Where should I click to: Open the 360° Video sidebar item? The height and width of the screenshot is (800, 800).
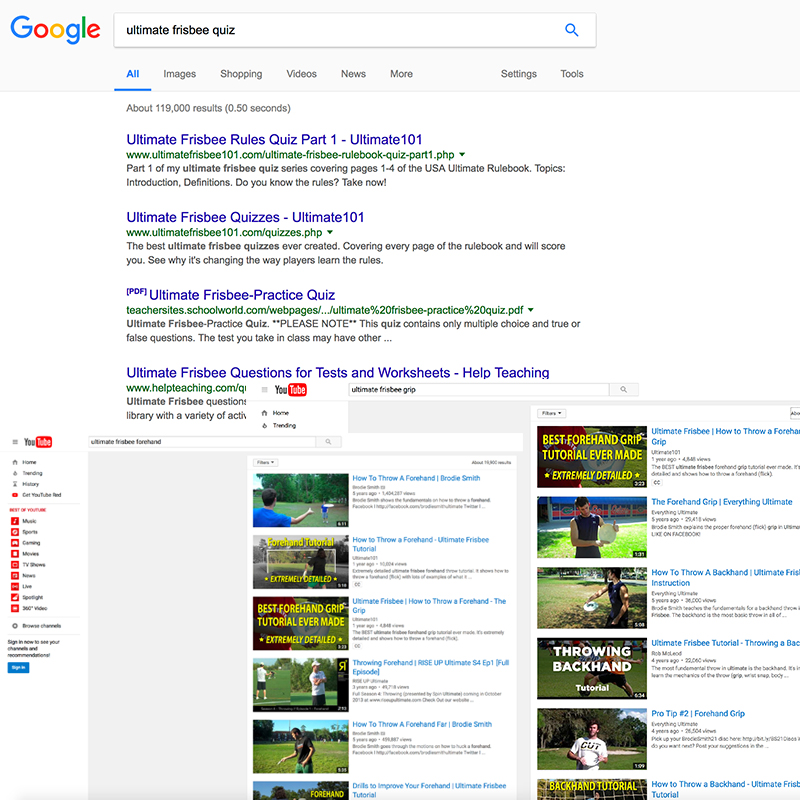(x=14, y=608)
